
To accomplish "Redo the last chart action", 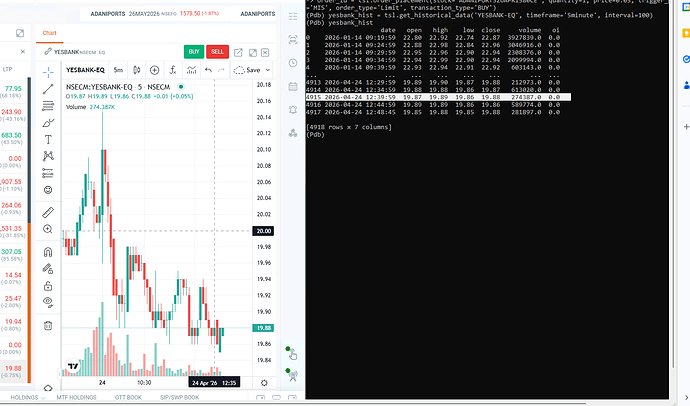I will (x=221, y=70).
